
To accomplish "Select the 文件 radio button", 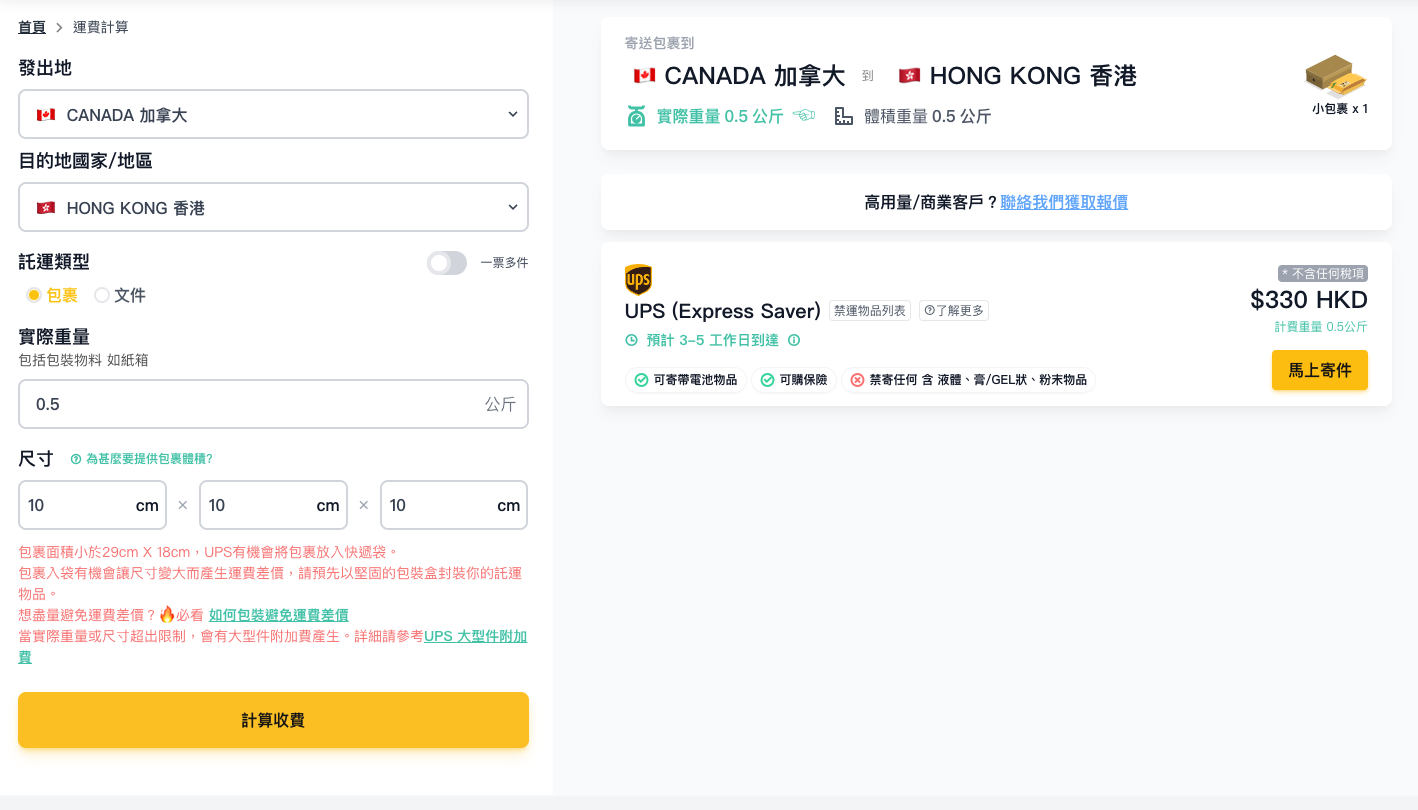I will pos(102,295).
